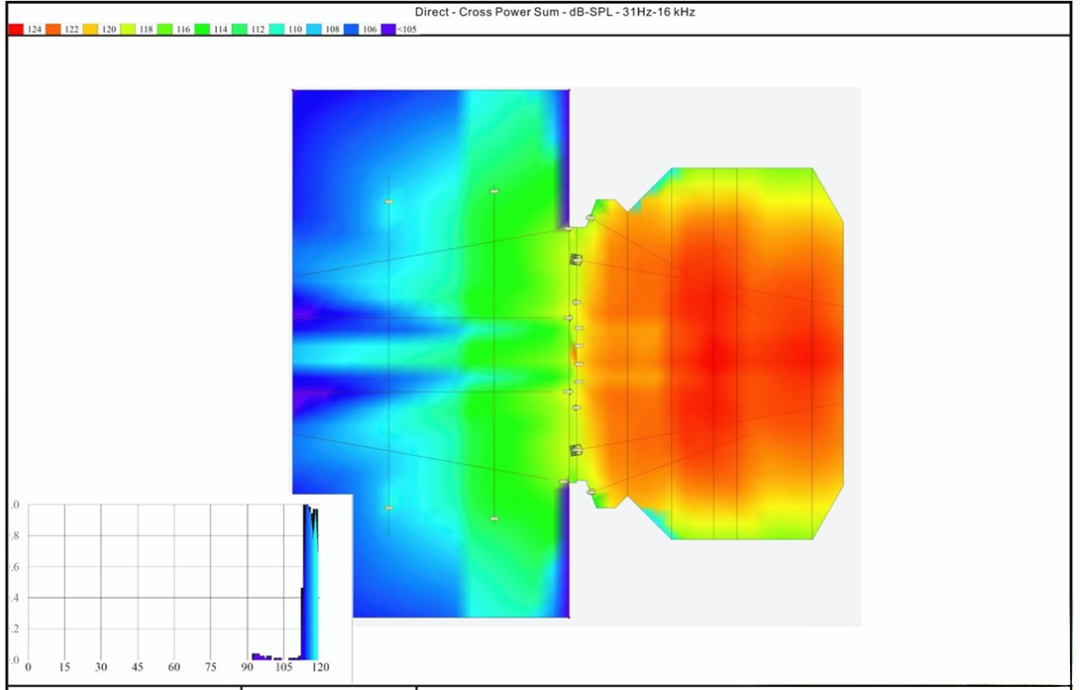Click the tallest bar in the histogram
This screenshot has height=690, width=1080.
tap(307, 580)
